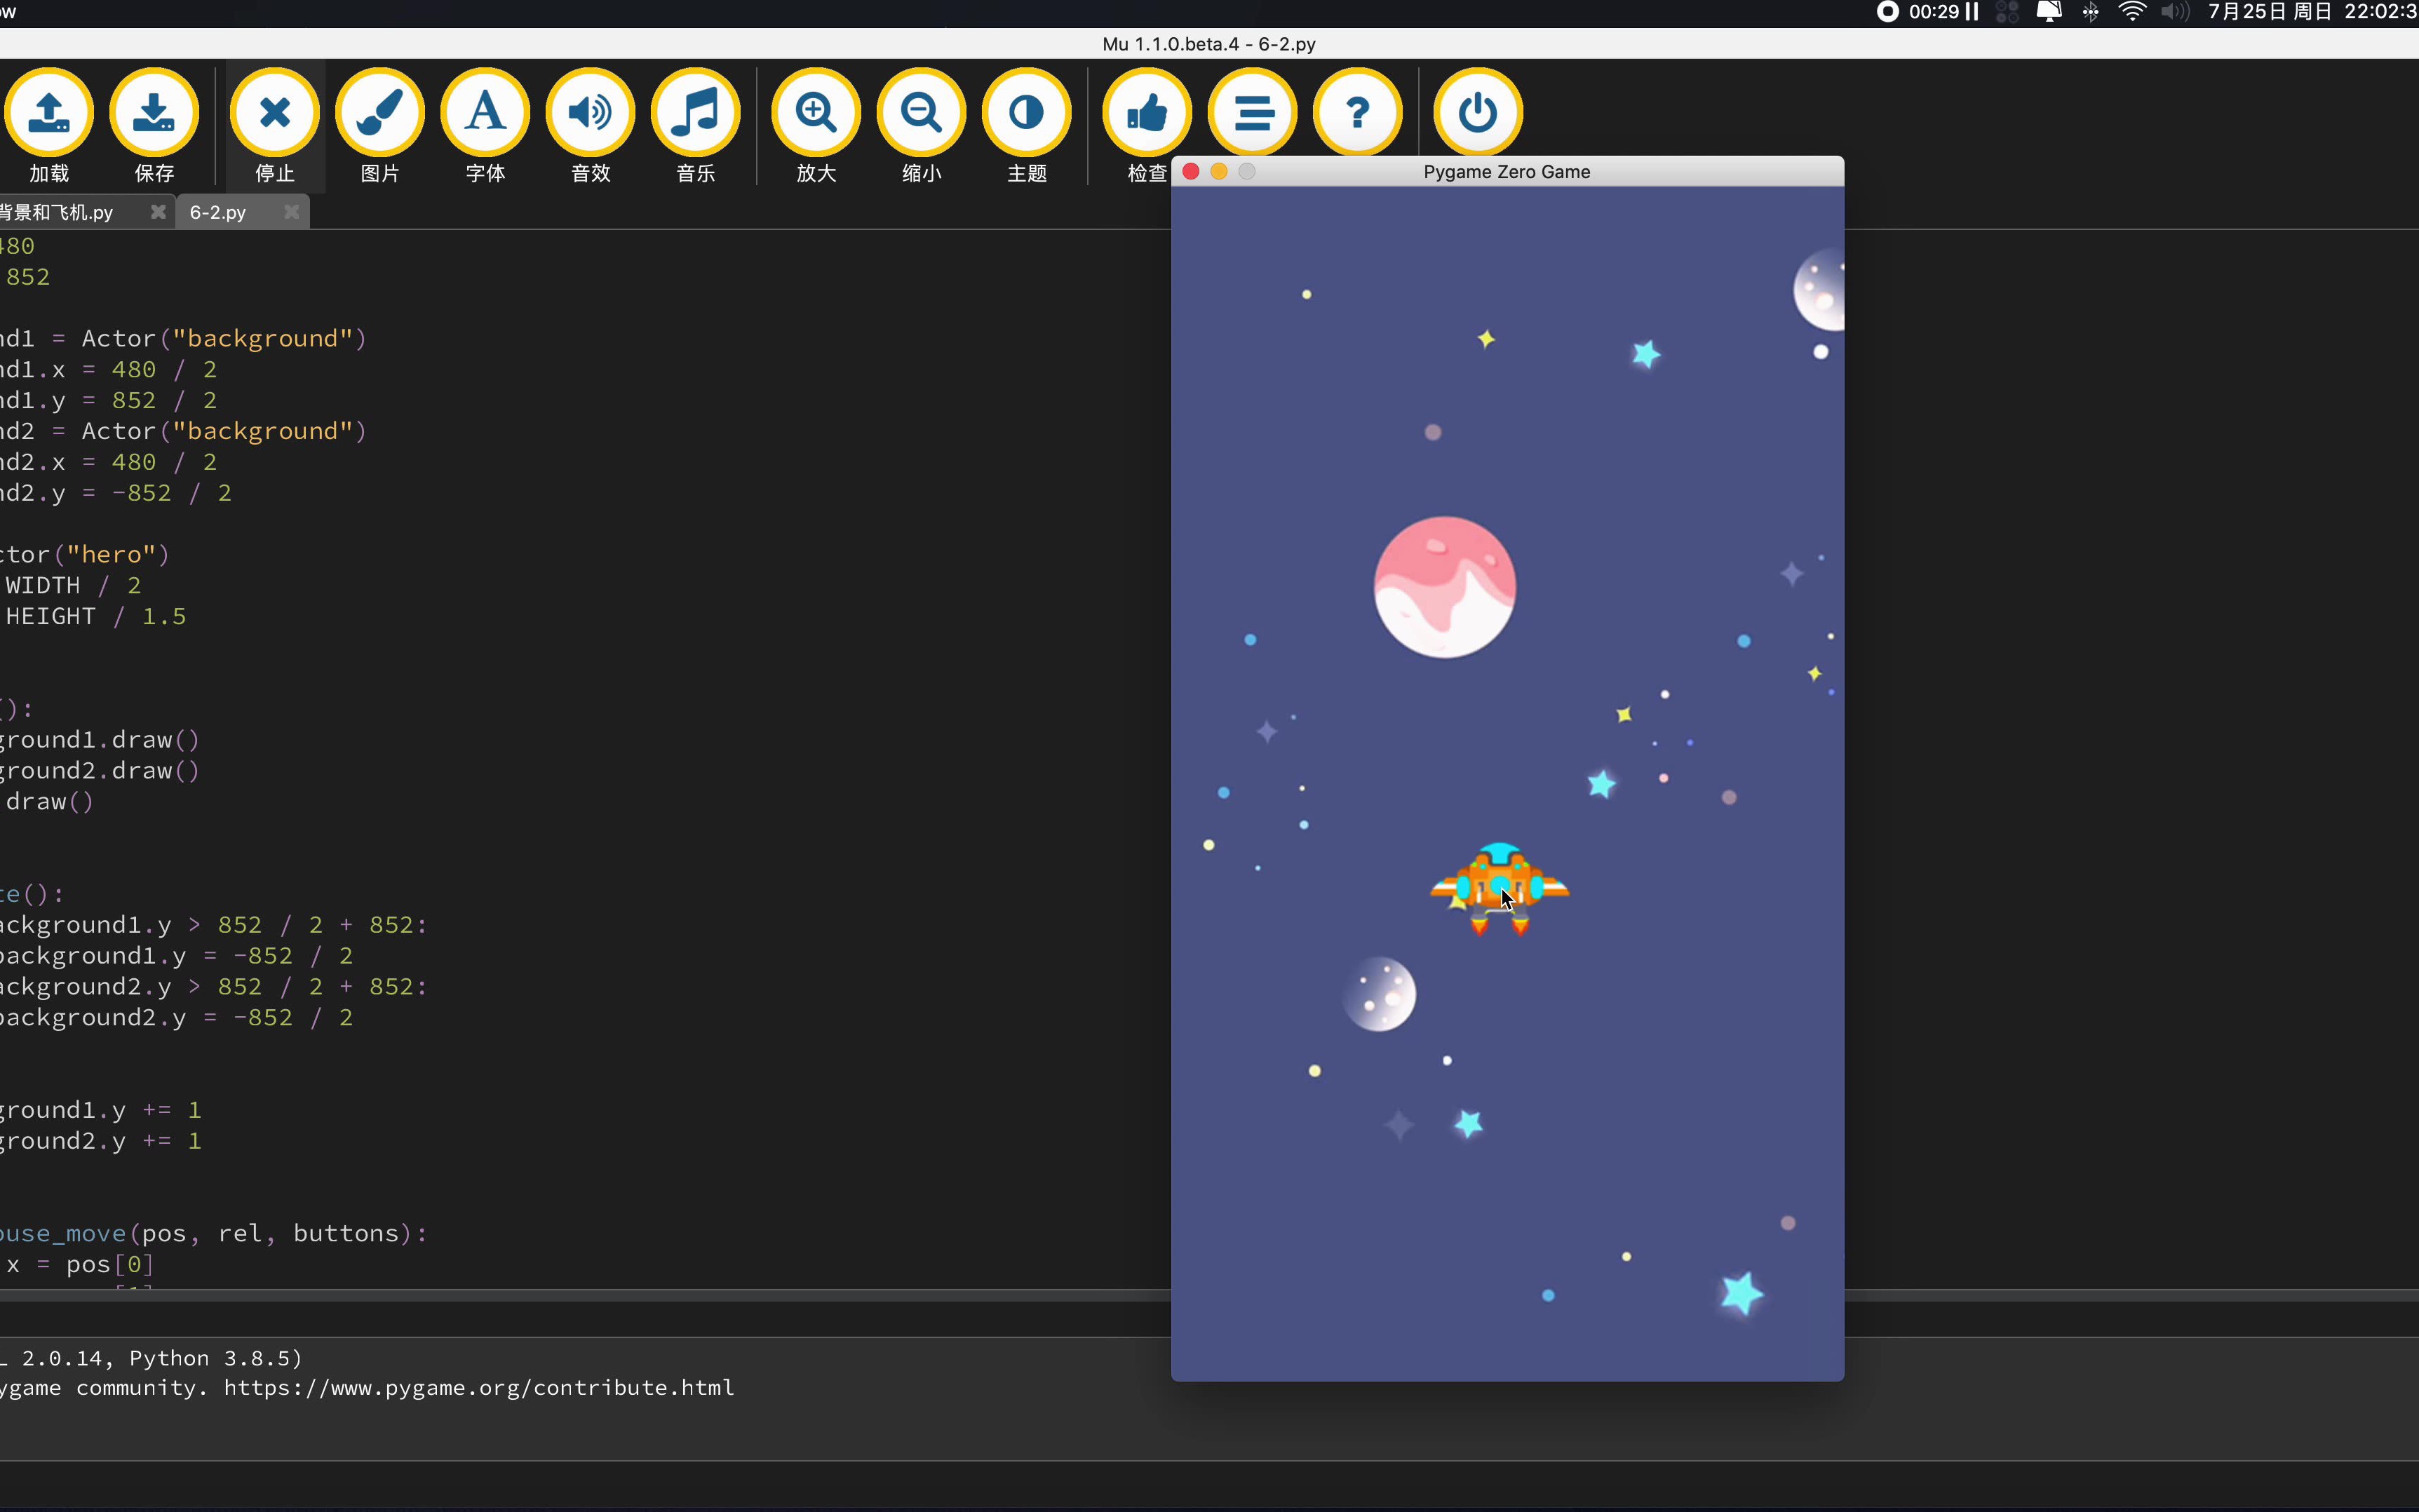Open help via the question mark icon
Viewport: 2419px width, 1512px height.
tap(1357, 112)
